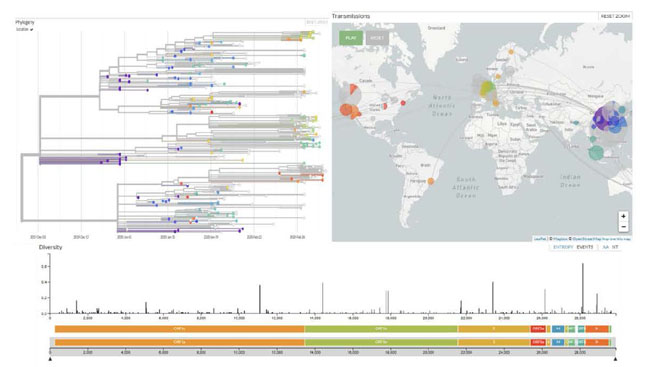
Task: Click the red ORF3a gene block
Action: [x=538, y=329]
